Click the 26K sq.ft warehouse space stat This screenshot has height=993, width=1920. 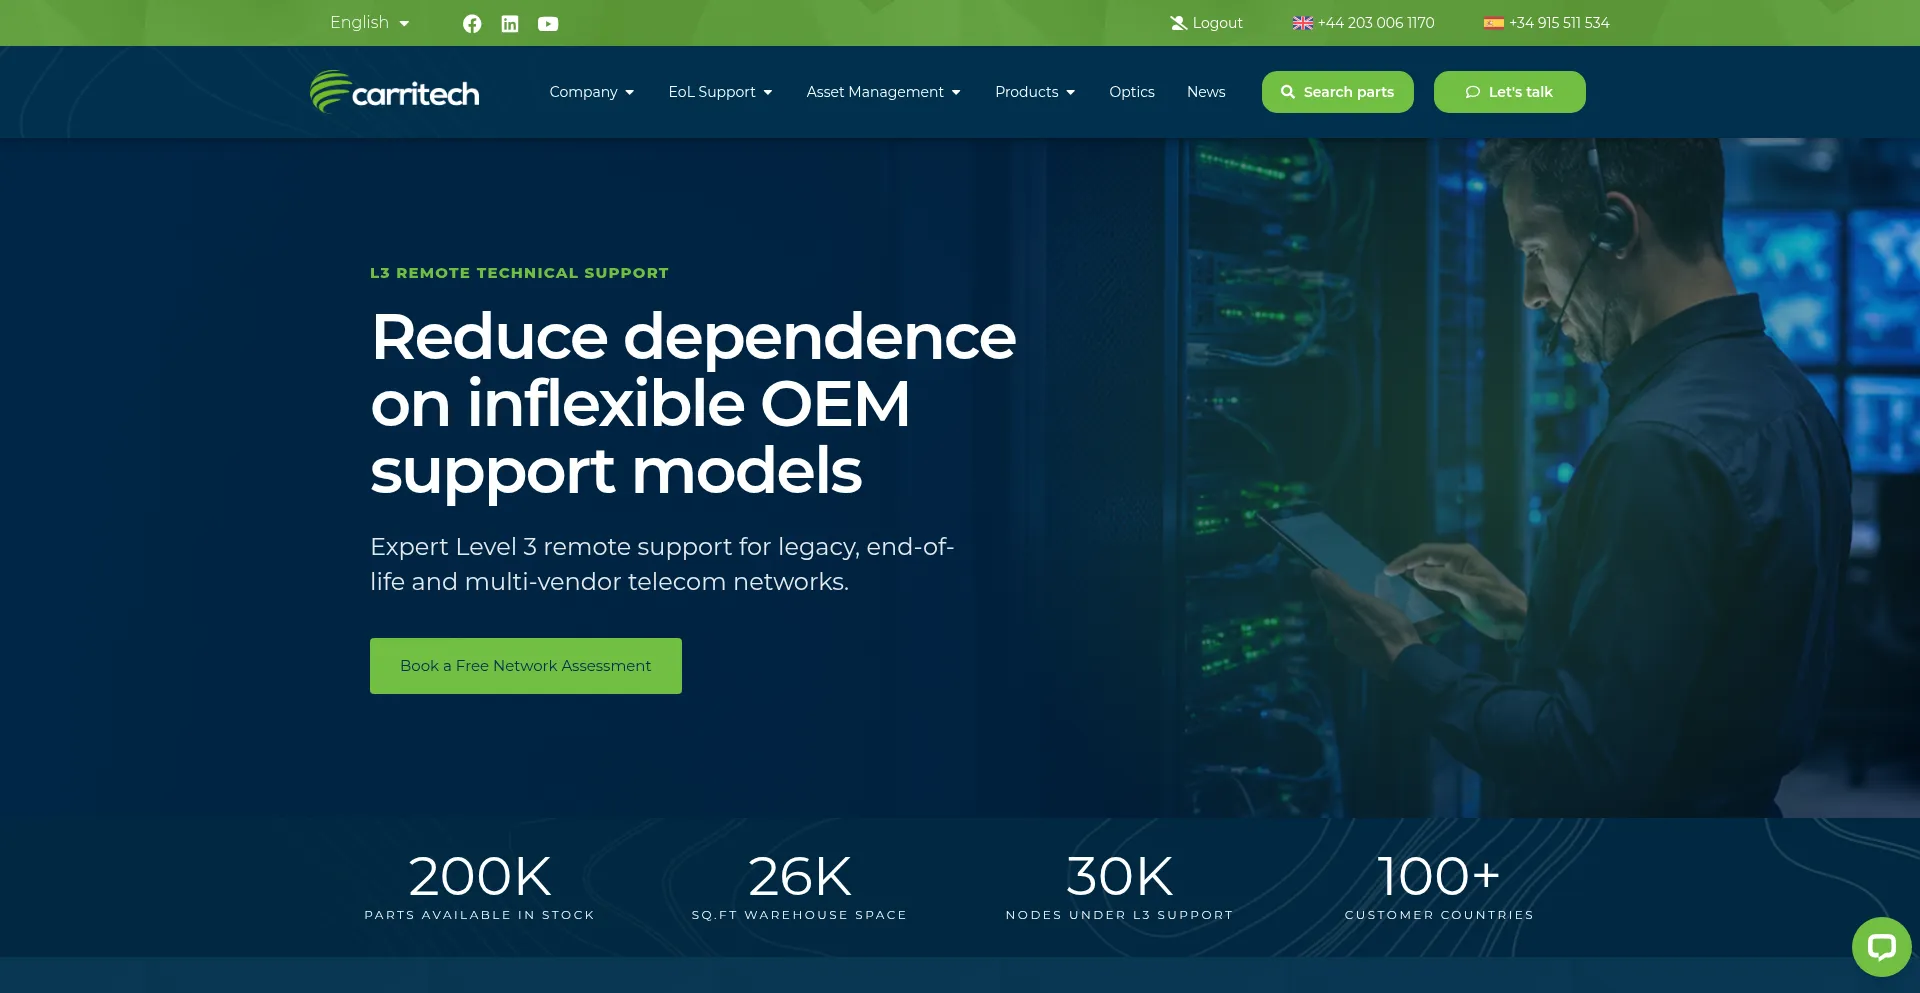(x=800, y=886)
